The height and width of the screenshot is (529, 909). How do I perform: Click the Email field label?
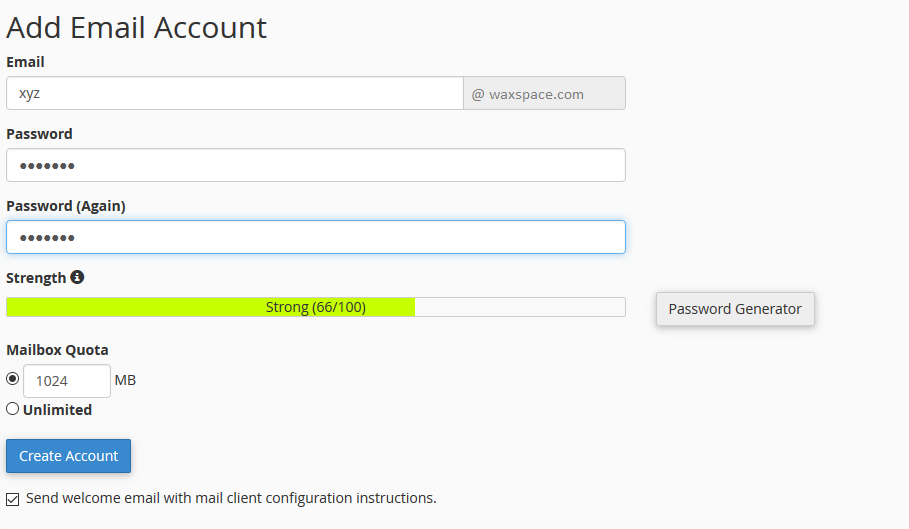point(25,62)
